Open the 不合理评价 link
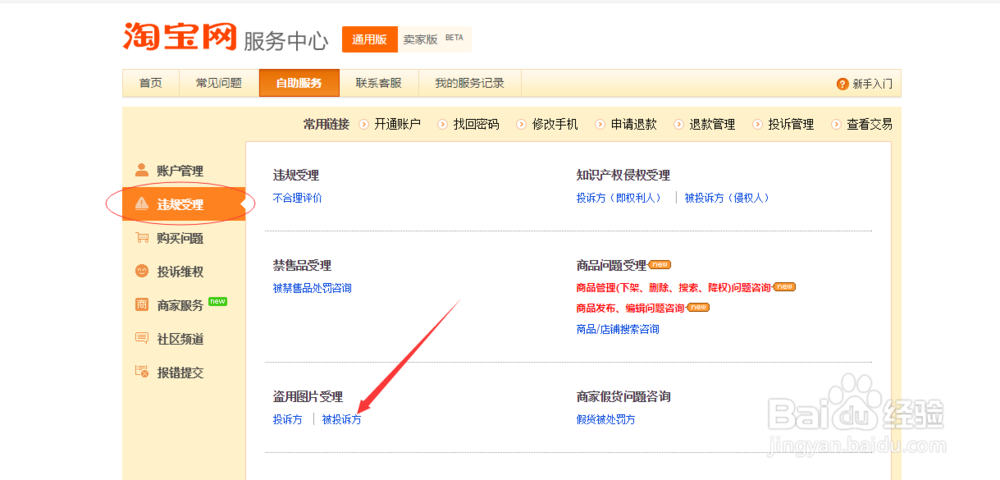Viewport: 1000px width, 480px height. coord(298,198)
